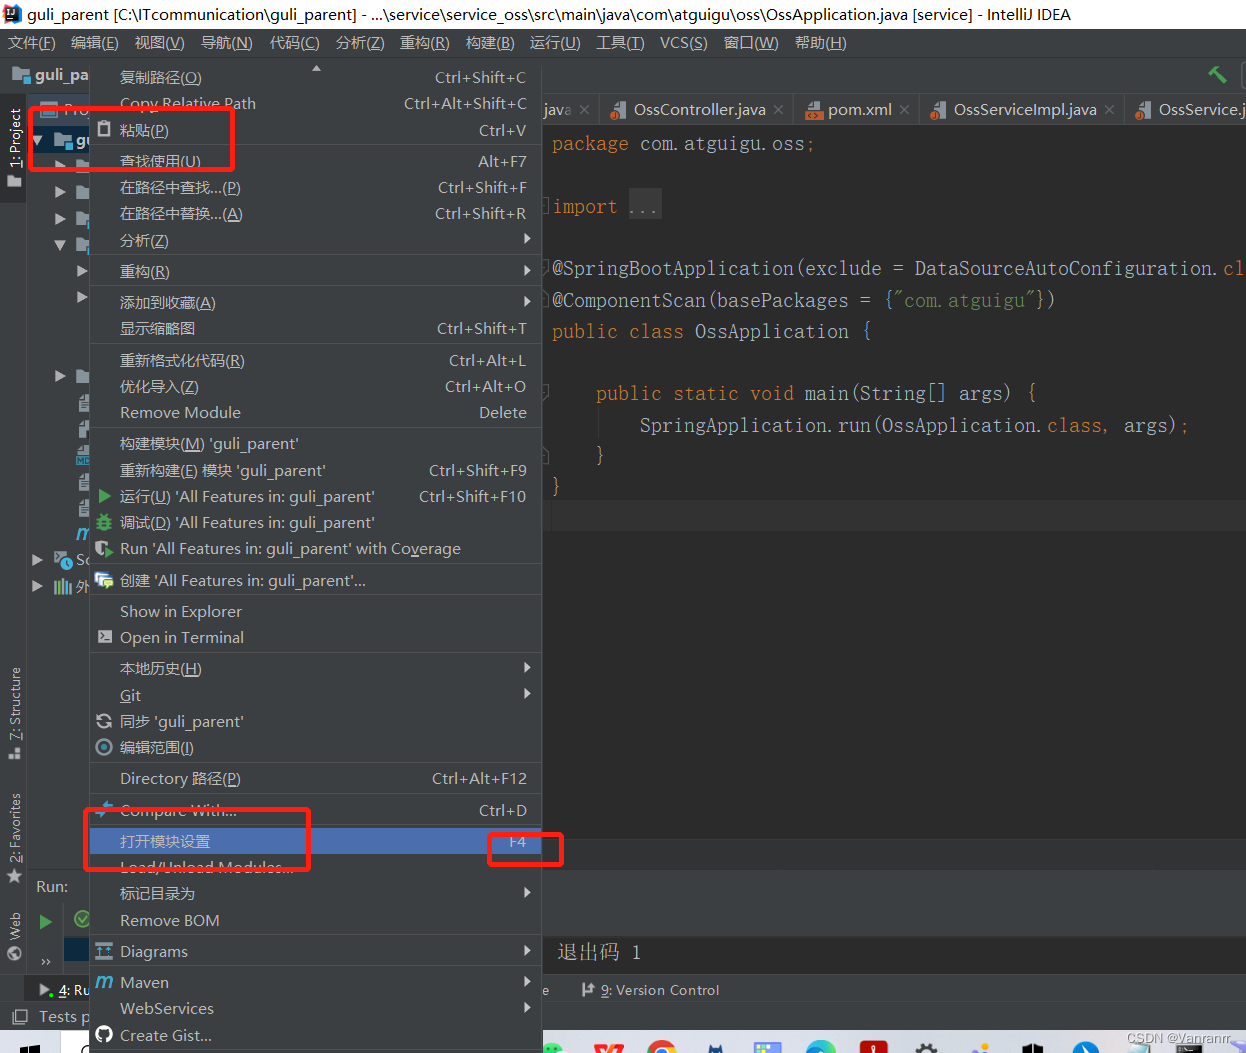This screenshot has width=1246, height=1053.
Task: Open the 导航(N) menu
Action: [226, 42]
